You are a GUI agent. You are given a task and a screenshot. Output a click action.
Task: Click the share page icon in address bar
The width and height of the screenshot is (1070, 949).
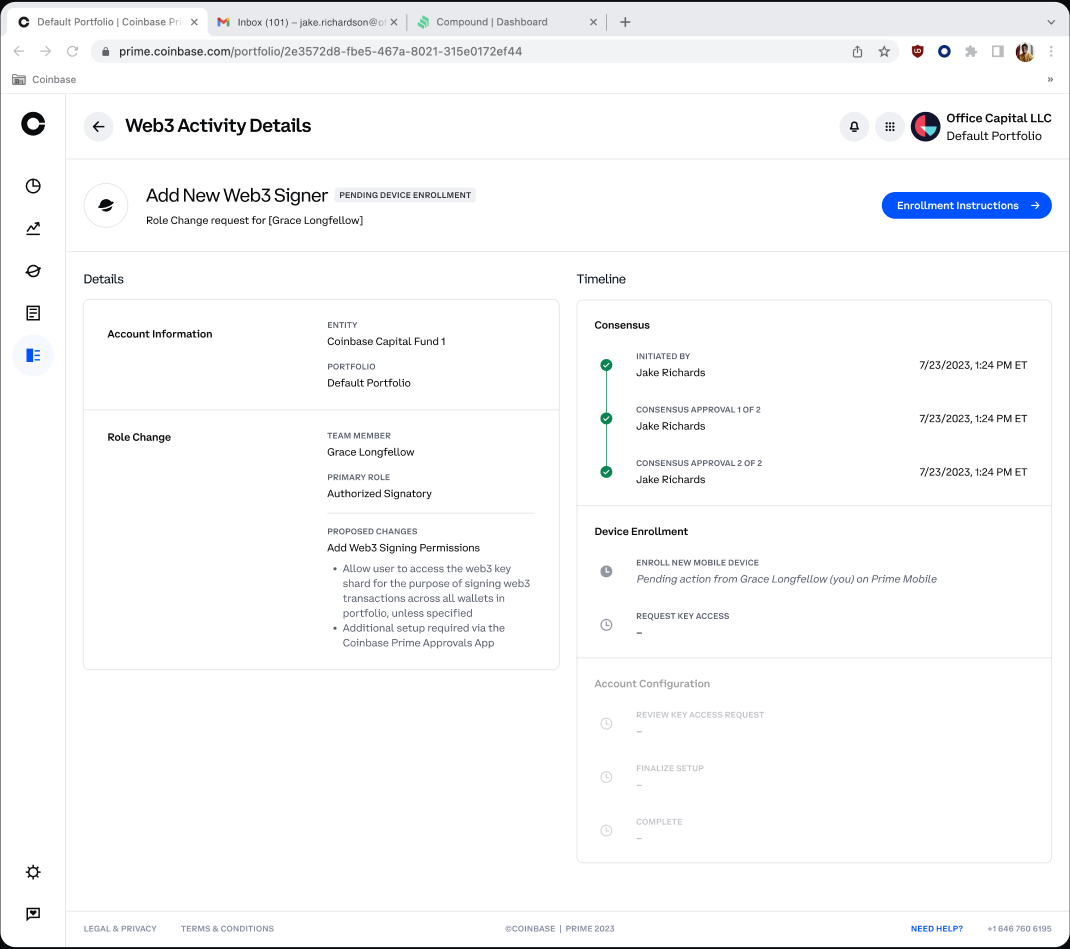click(x=857, y=51)
